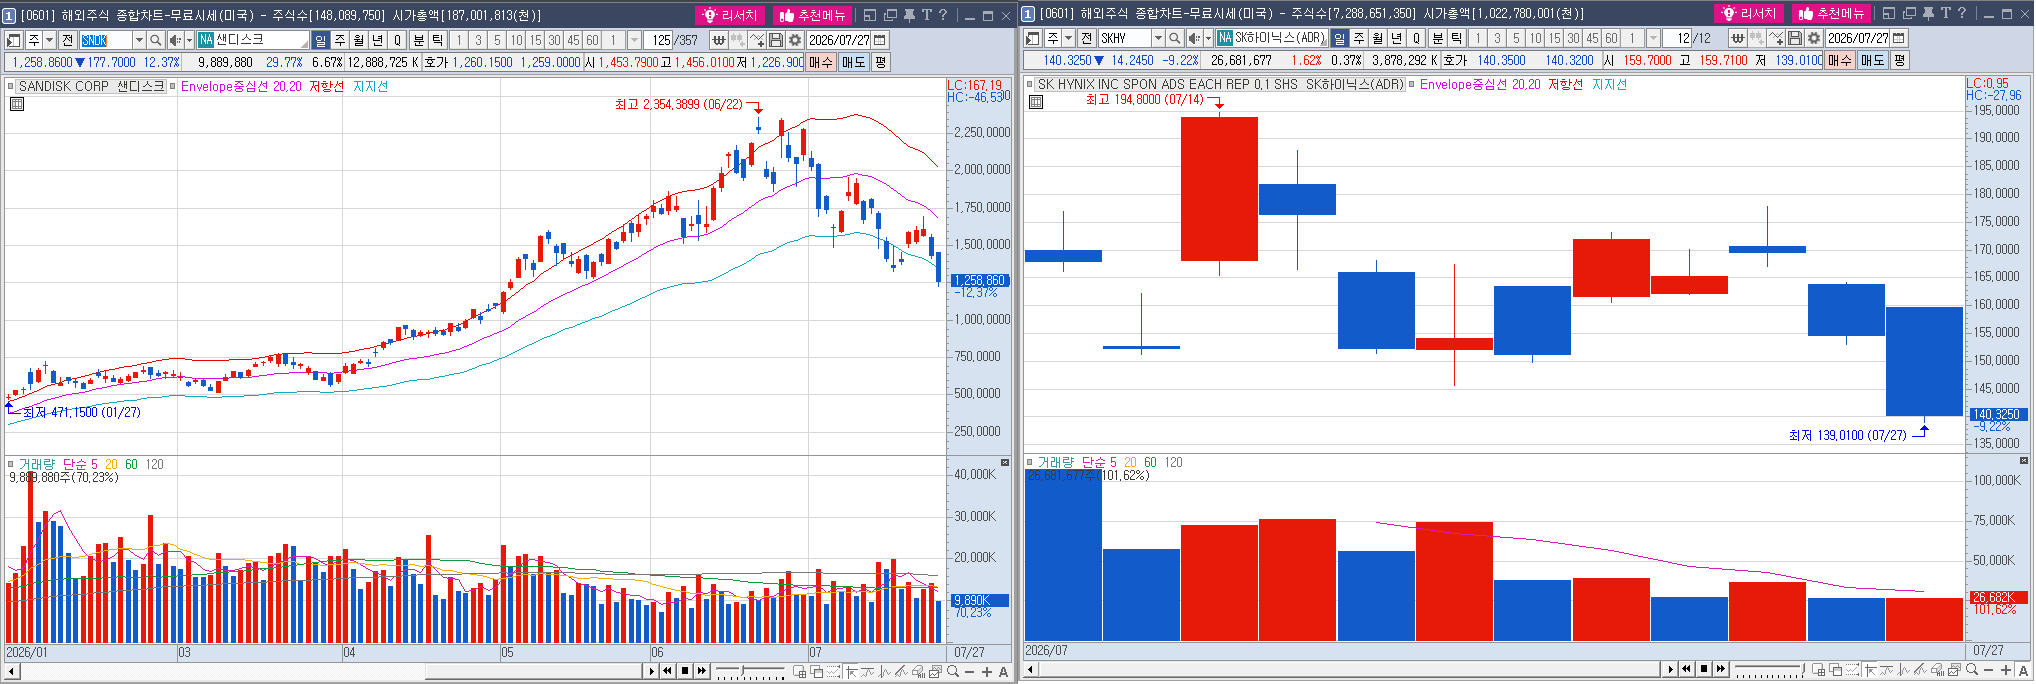Click the zoom-in plus icon below SanDisk chart

coord(987,671)
